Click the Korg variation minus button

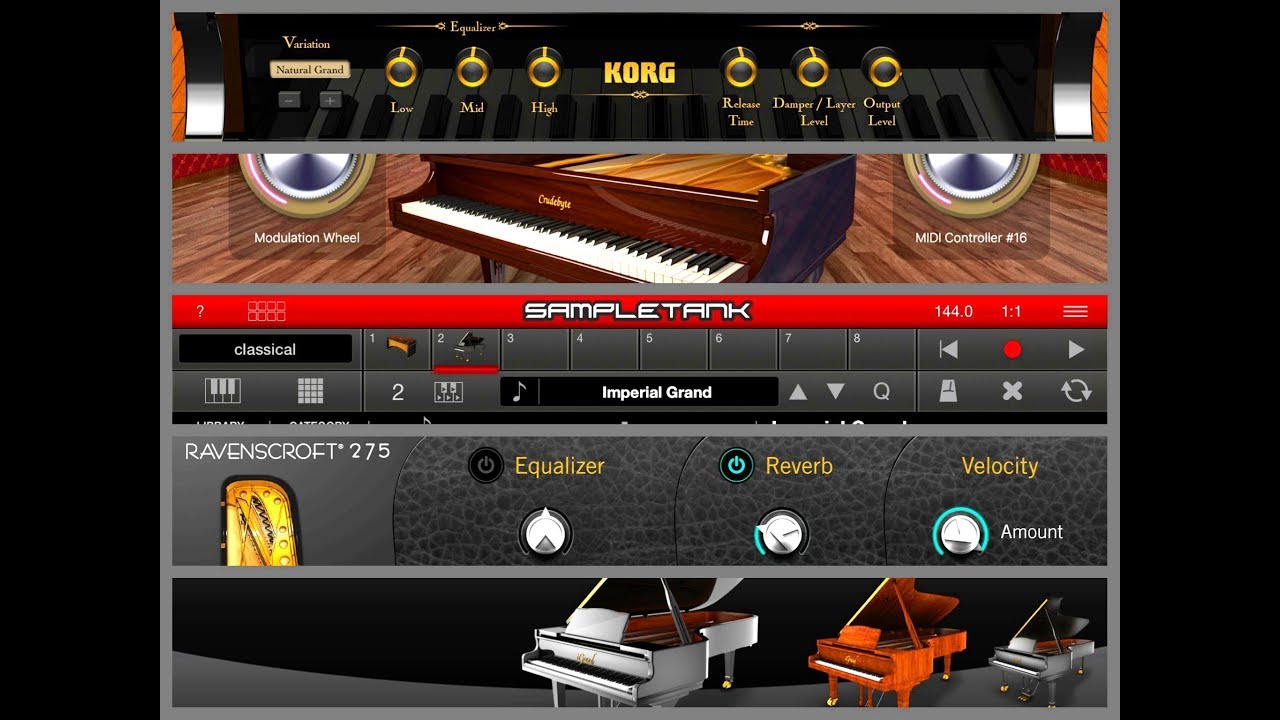click(x=289, y=100)
